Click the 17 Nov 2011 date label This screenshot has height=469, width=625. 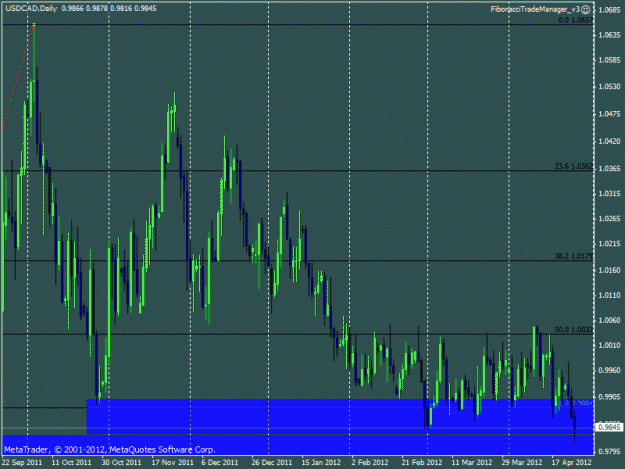[173, 463]
